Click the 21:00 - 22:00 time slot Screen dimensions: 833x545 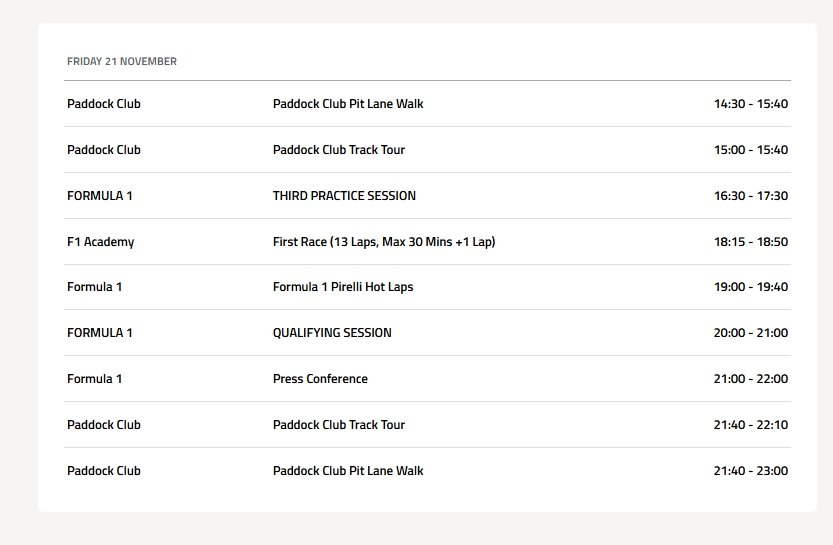click(750, 379)
